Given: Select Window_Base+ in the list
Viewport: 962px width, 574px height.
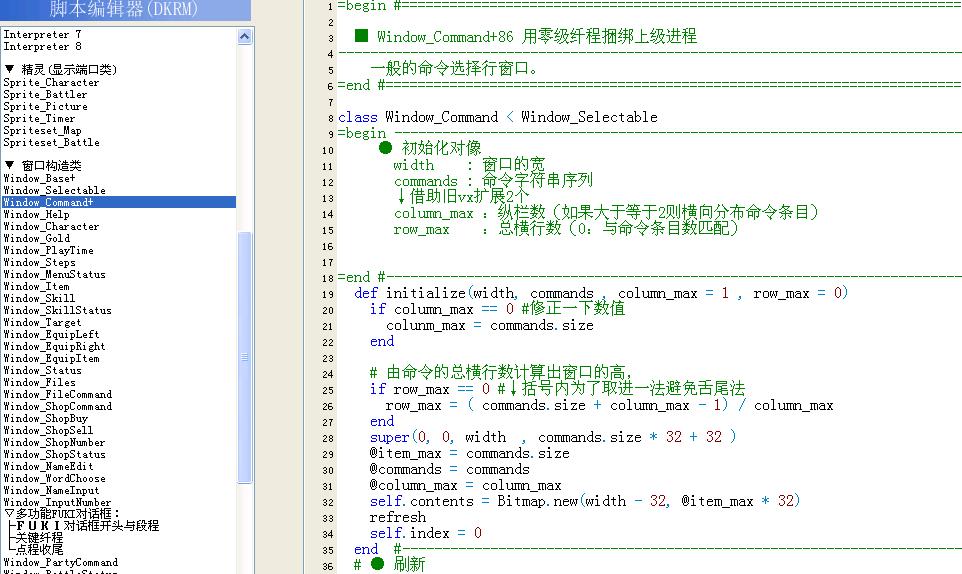Looking at the screenshot, I should (39, 178).
